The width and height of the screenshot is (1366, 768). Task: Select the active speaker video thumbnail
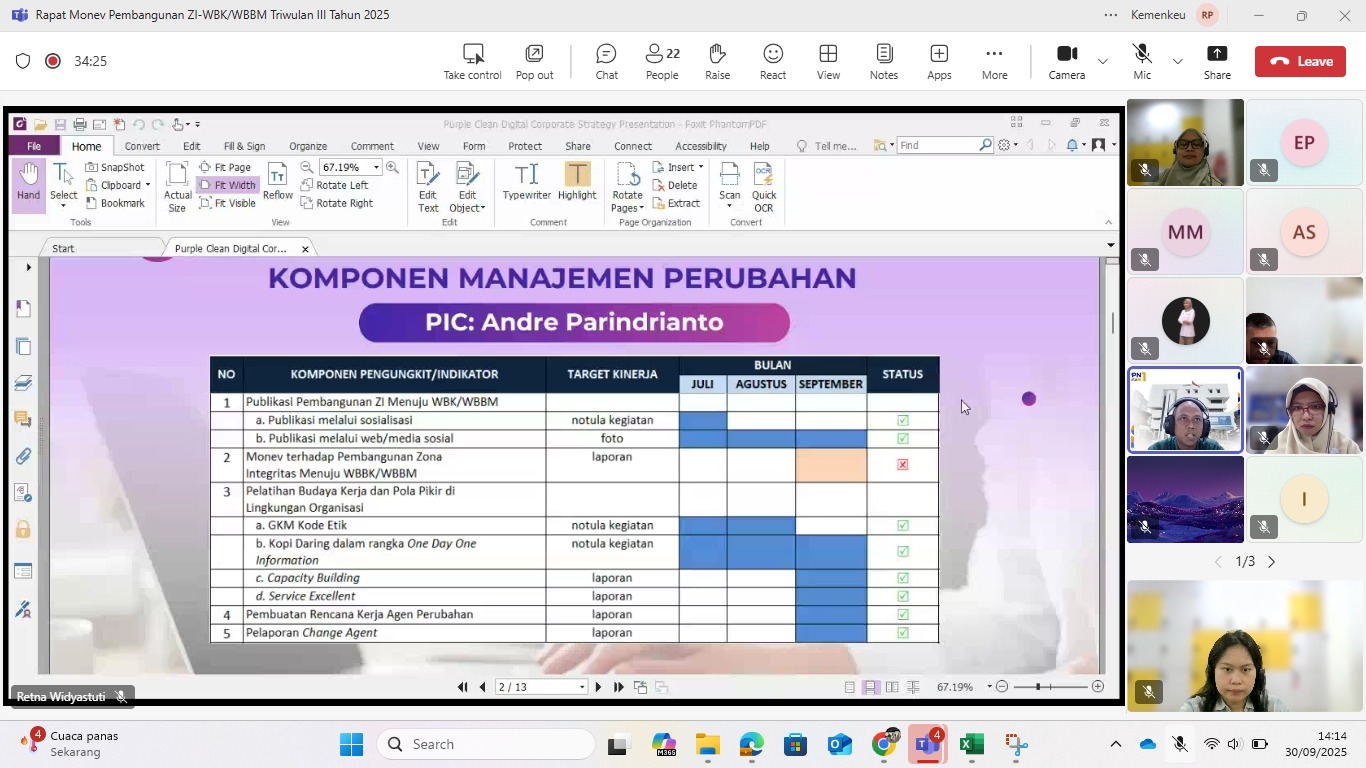[1185, 410]
